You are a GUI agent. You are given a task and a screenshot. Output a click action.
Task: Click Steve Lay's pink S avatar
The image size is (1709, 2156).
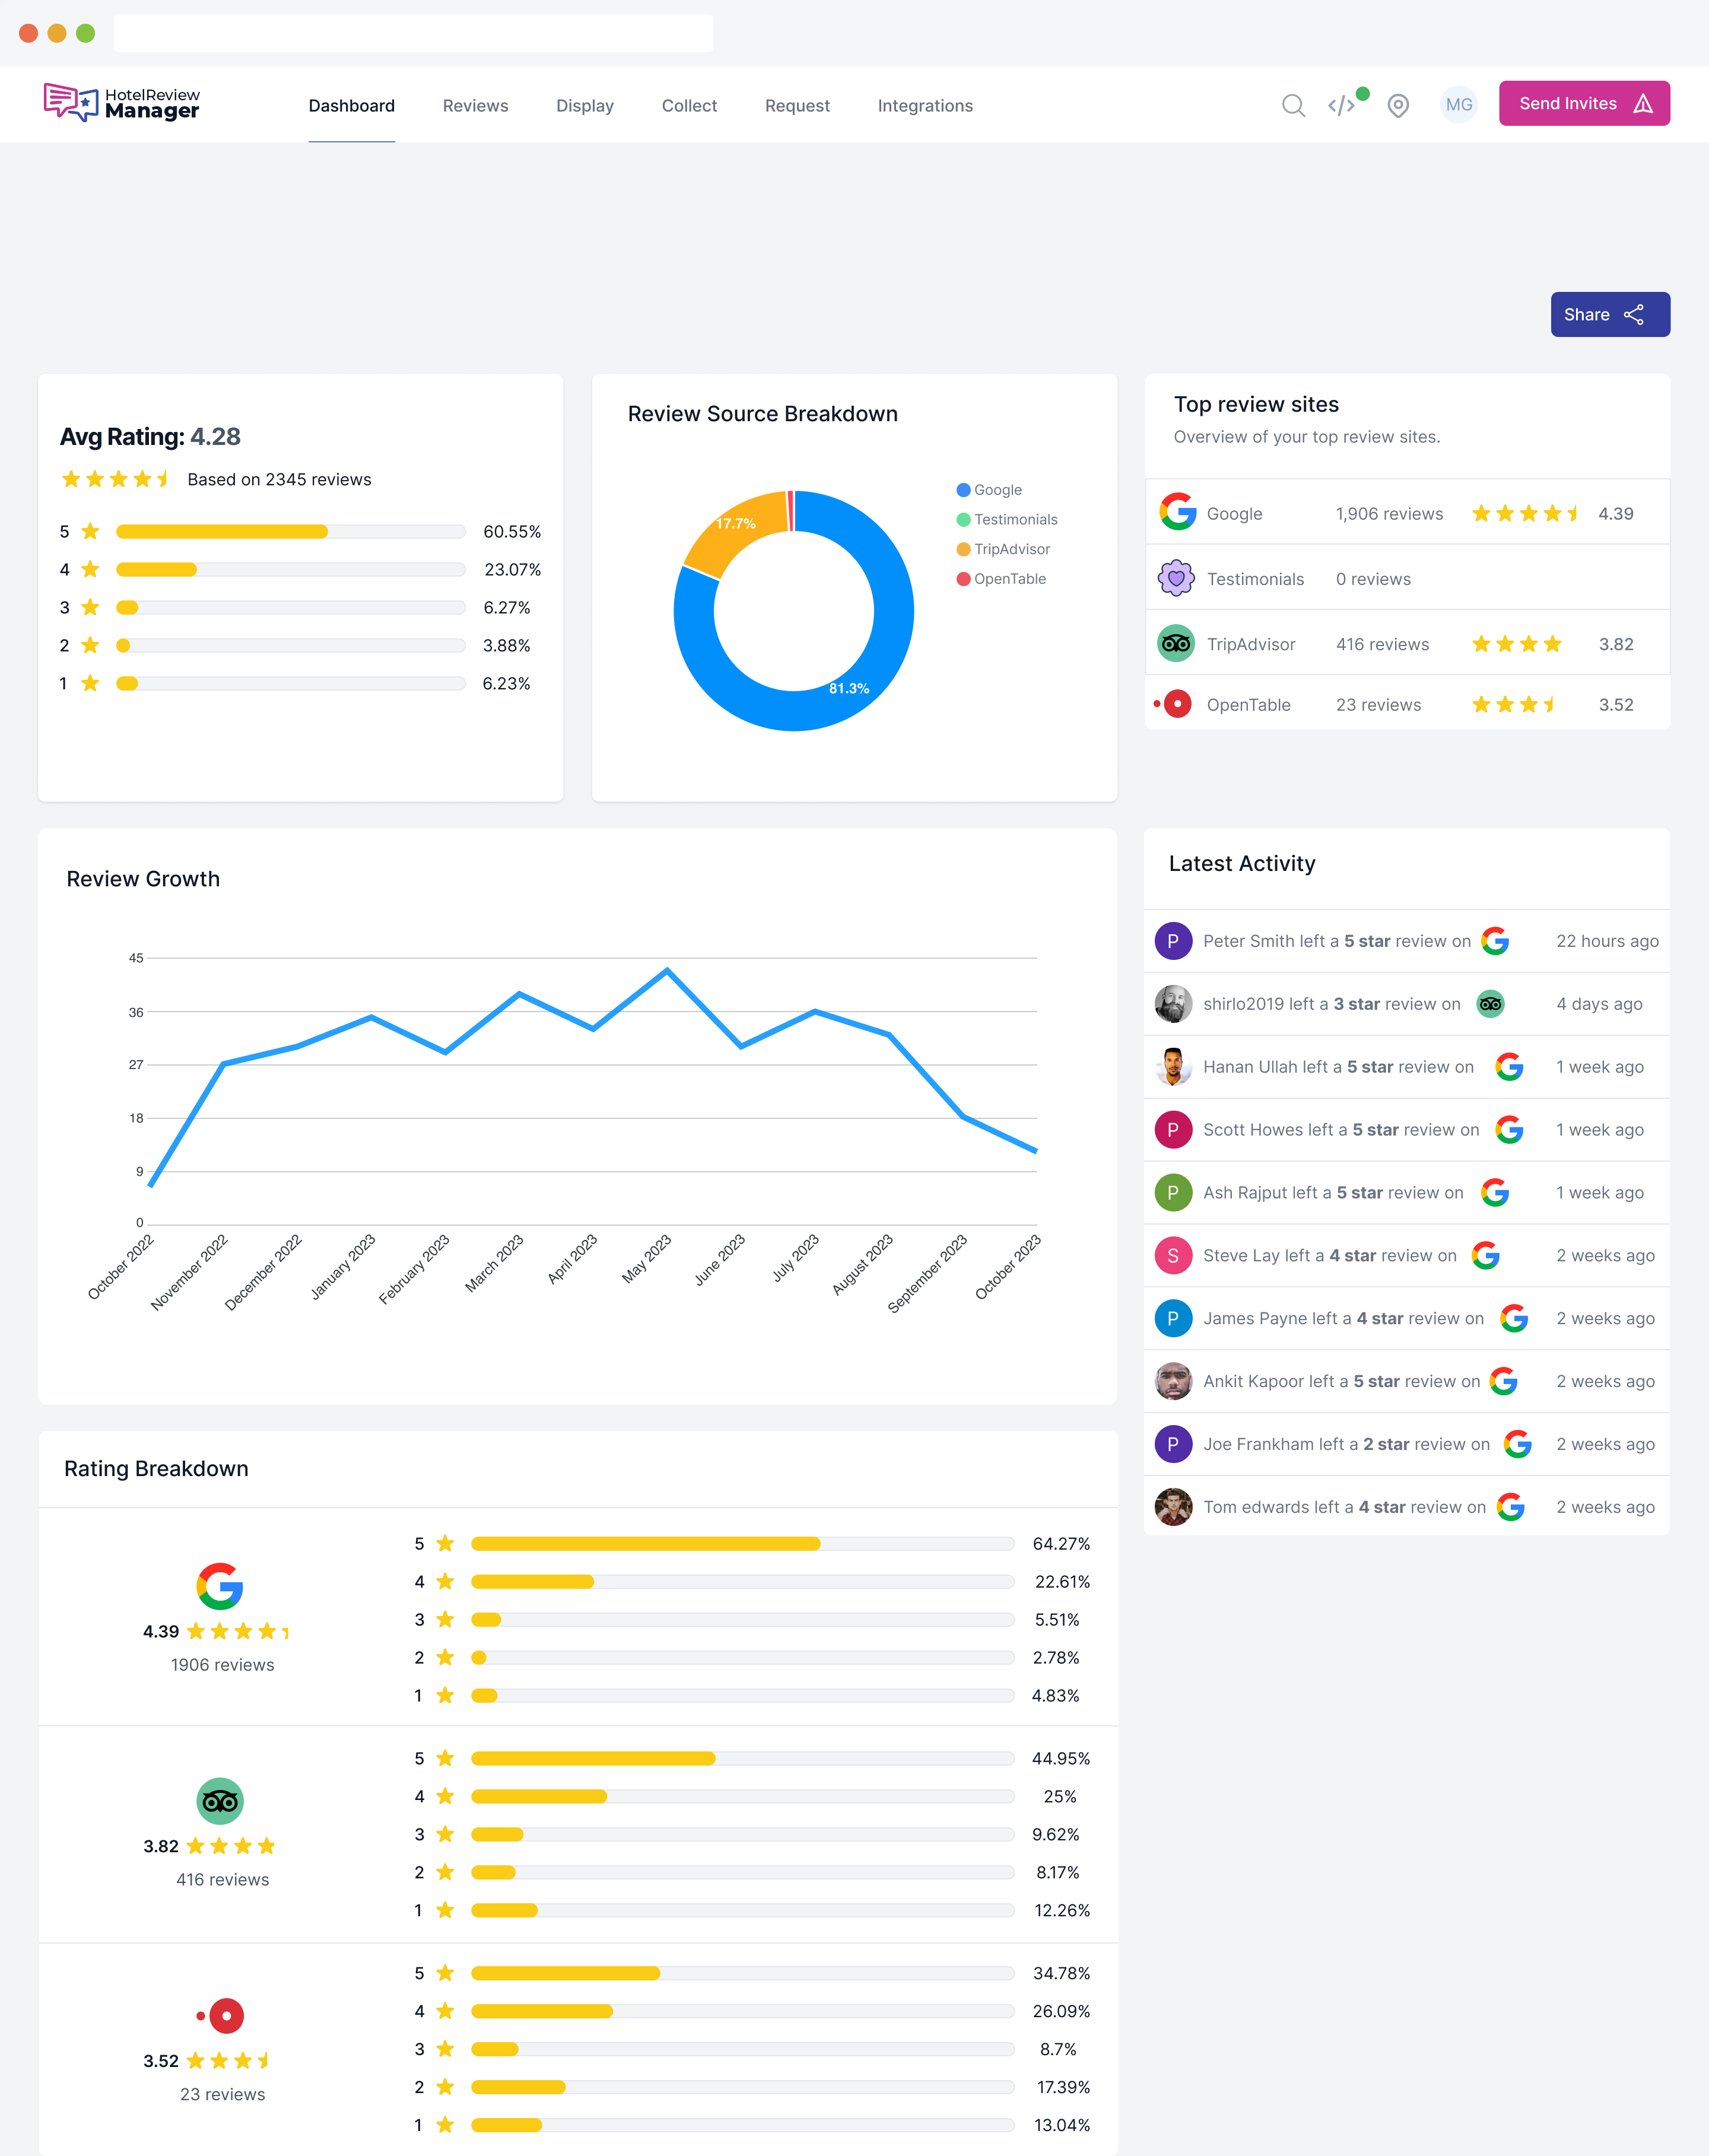pyautogui.click(x=1173, y=1256)
